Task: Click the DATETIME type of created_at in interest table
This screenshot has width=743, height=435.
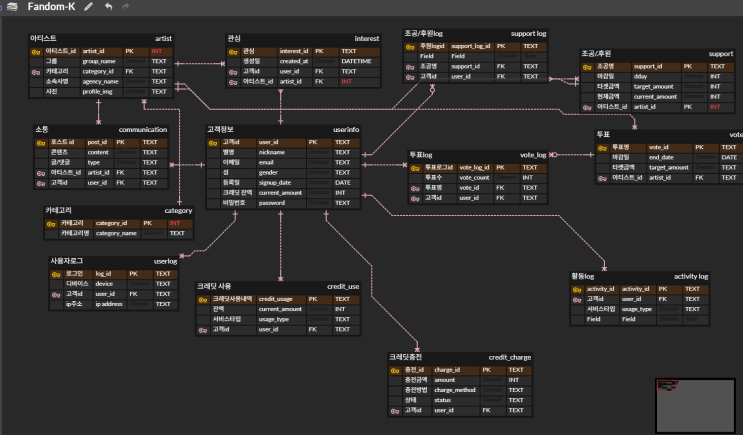Action: coord(360,62)
